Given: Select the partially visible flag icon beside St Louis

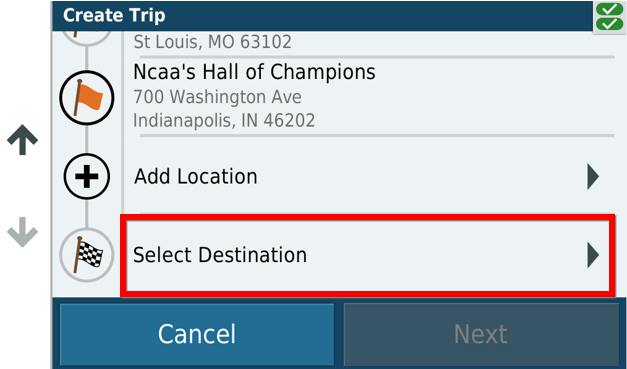Looking at the screenshot, I should click(87, 38).
